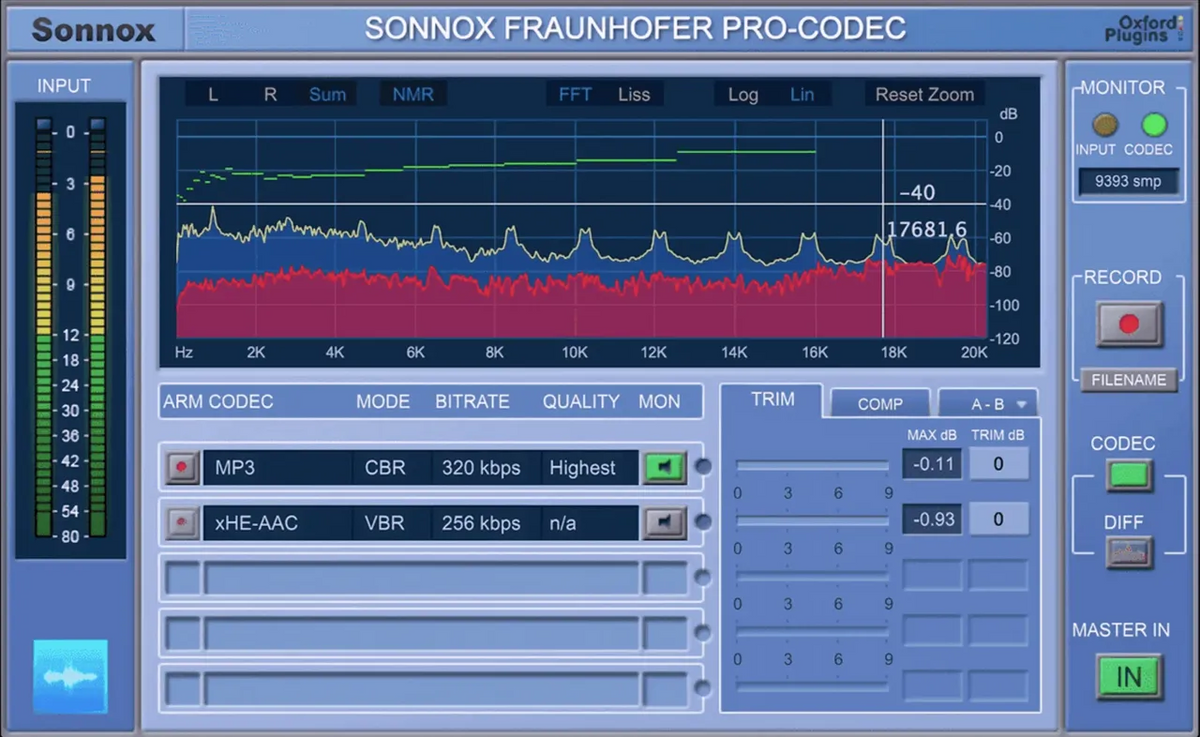The image size is (1200, 737).
Task: Click the MP3 TRIM dB value field
Action: 999,463
